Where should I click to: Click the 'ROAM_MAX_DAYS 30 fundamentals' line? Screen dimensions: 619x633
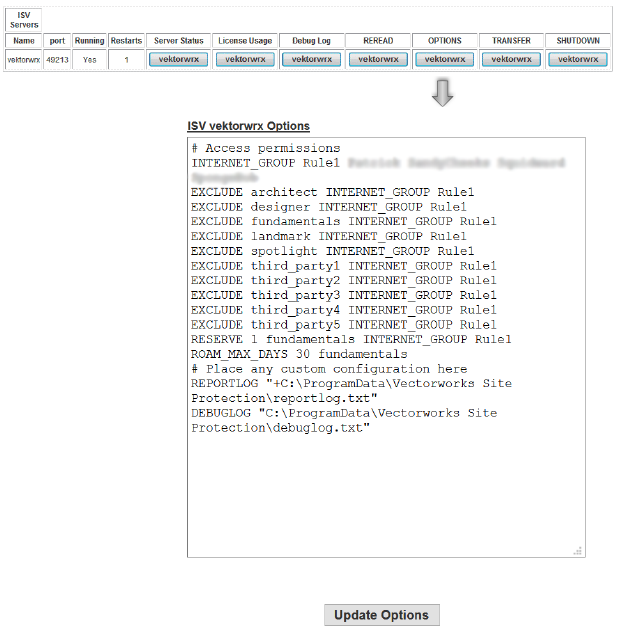(x=299, y=354)
